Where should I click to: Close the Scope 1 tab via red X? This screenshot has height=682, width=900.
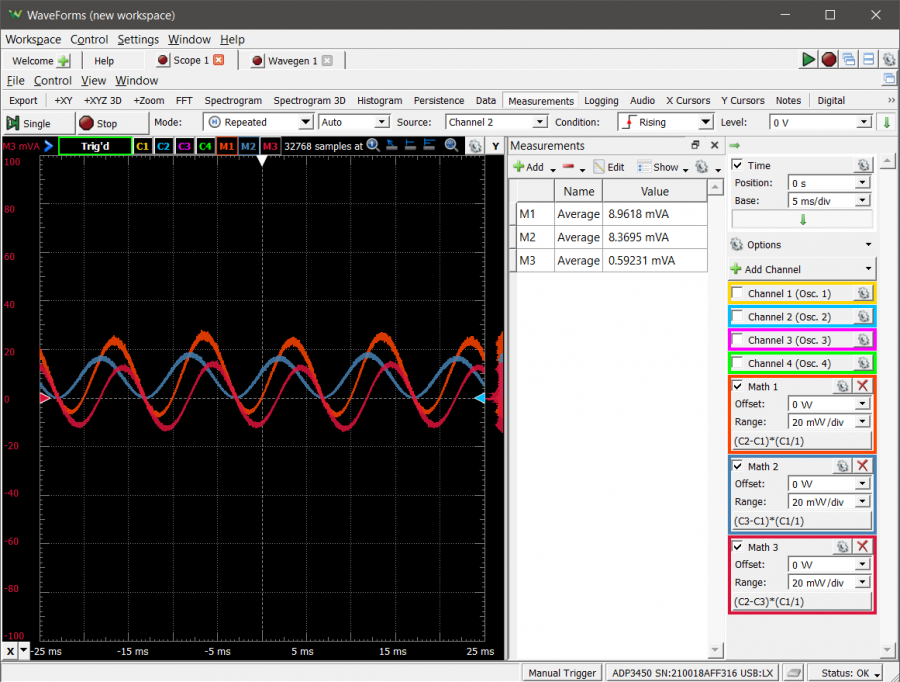(219, 60)
